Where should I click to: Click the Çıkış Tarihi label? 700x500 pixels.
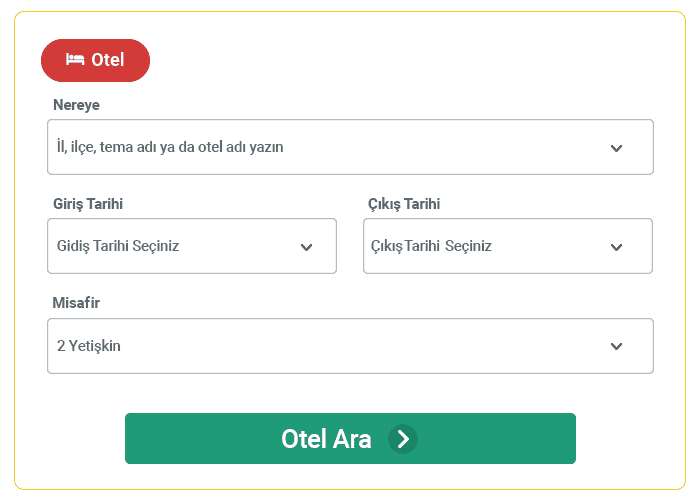click(x=404, y=204)
